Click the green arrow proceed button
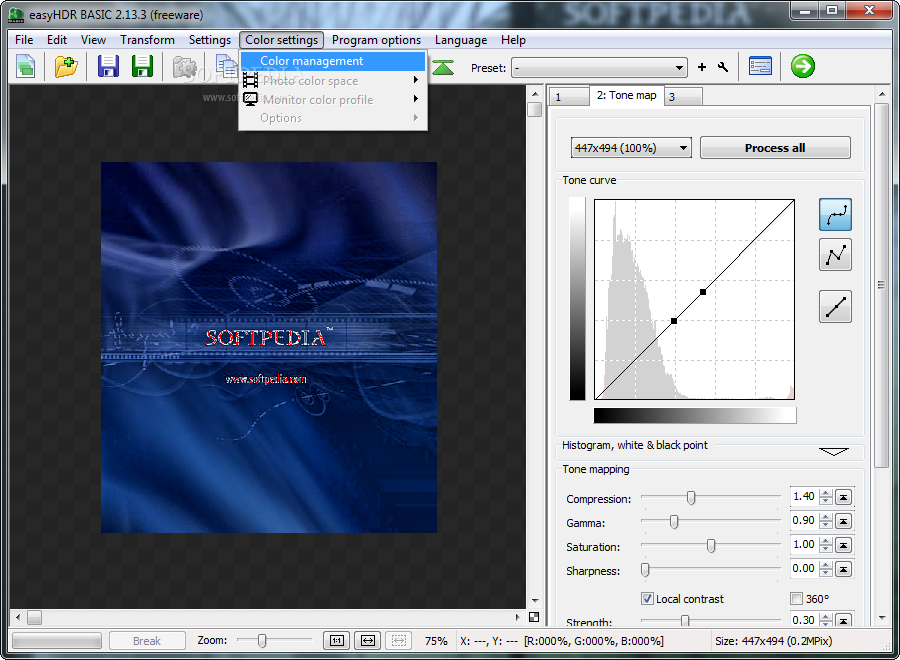 tap(802, 66)
